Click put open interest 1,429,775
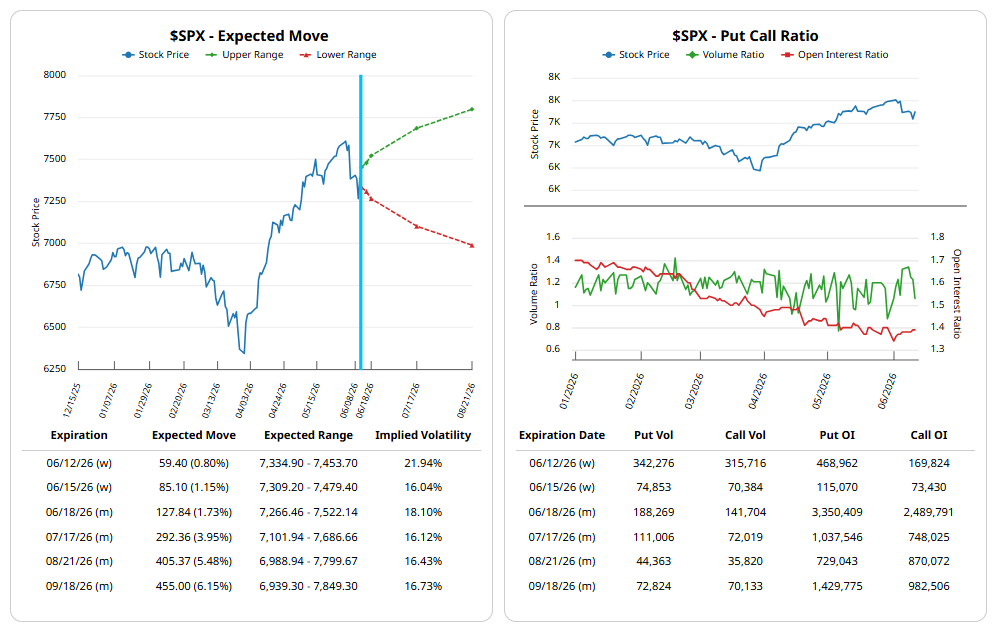 point(837,586)
